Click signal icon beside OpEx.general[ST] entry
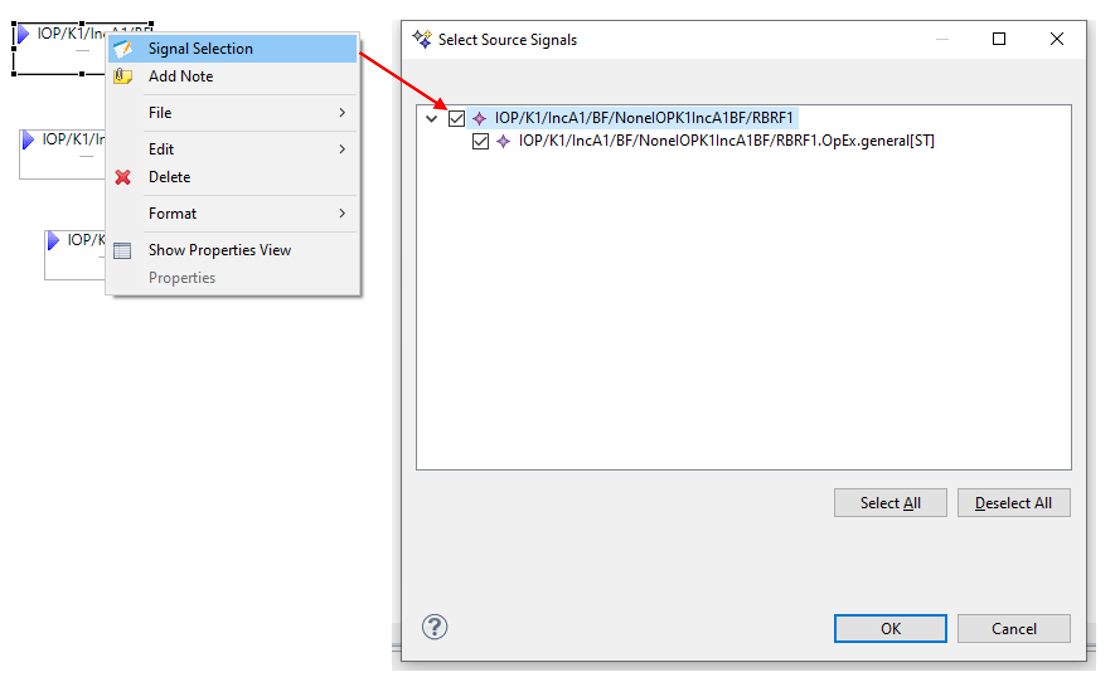 pyautogui.click(x=504, y=142)
